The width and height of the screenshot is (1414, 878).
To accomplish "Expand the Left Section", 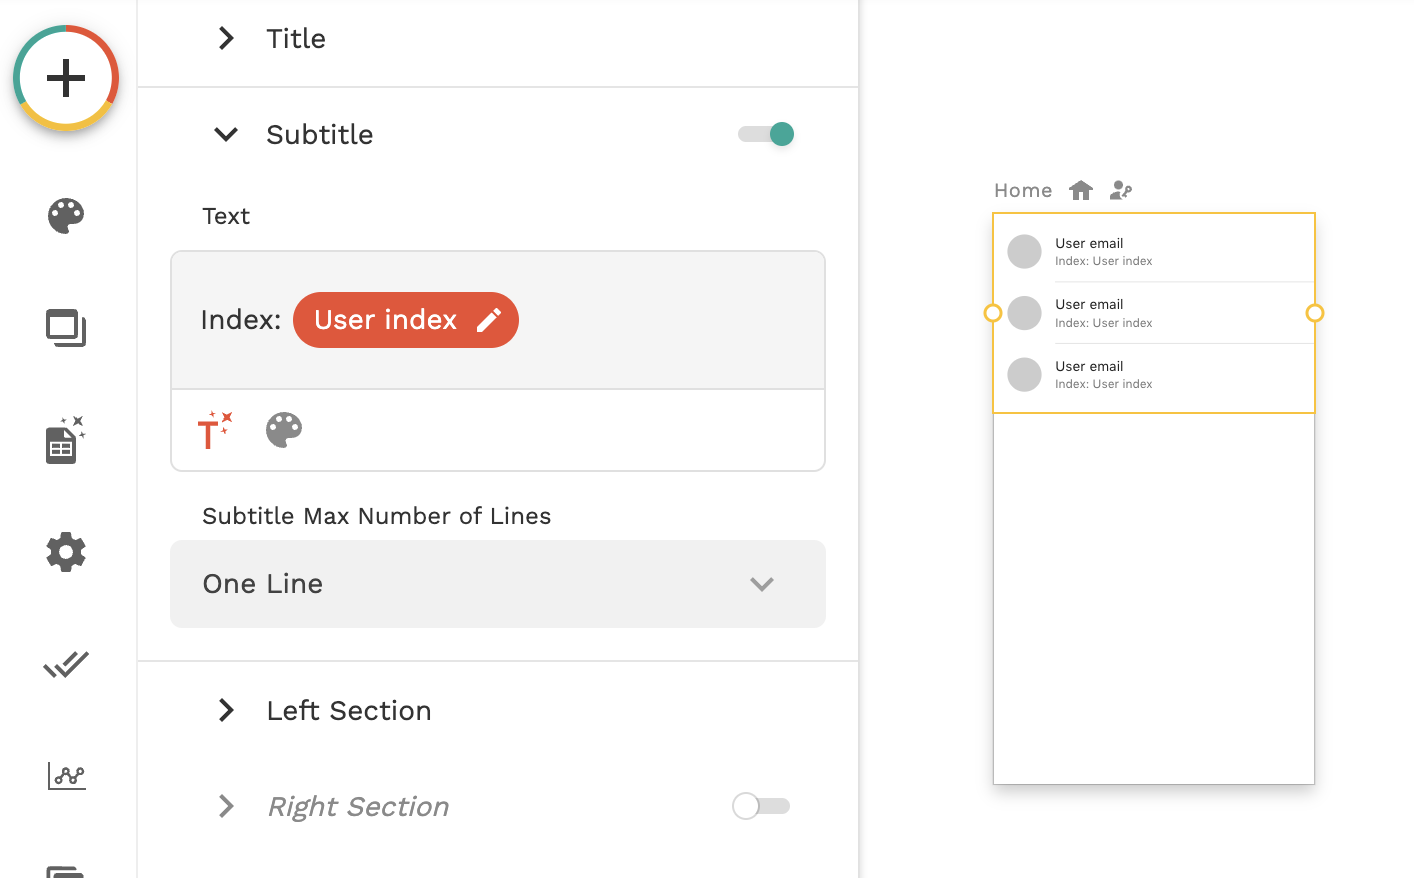I will pyautogui.click(x=227, y=711).
